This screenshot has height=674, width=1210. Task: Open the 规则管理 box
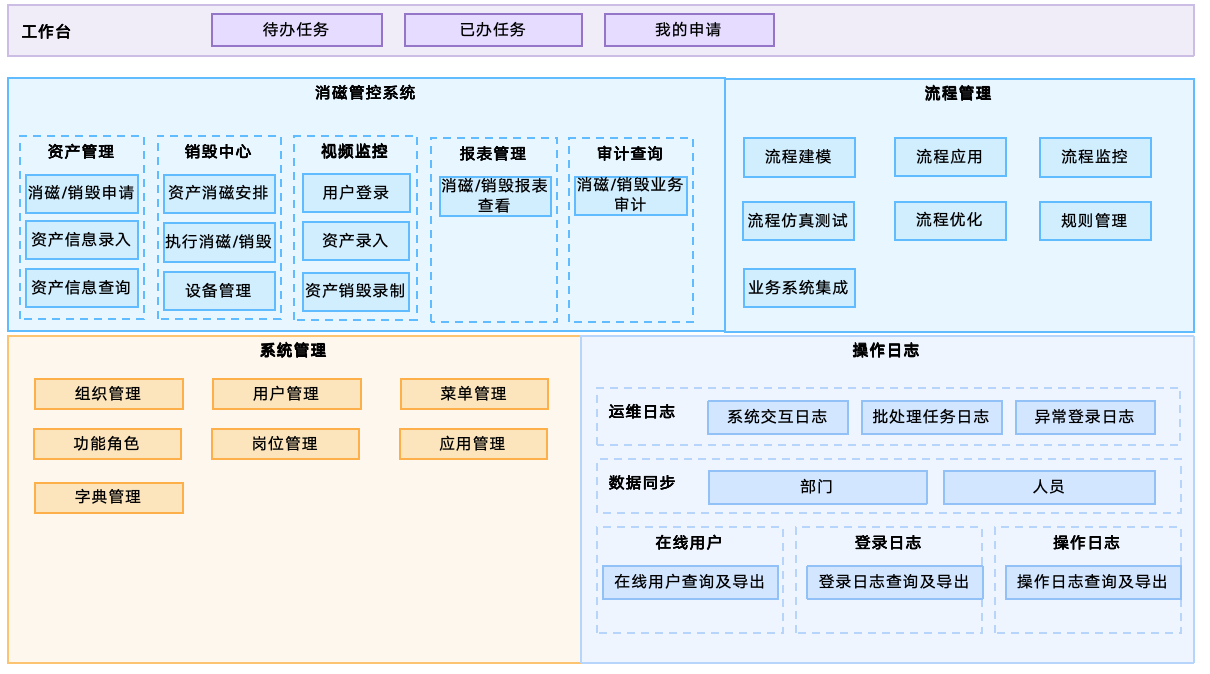(x=1095, y=221)
